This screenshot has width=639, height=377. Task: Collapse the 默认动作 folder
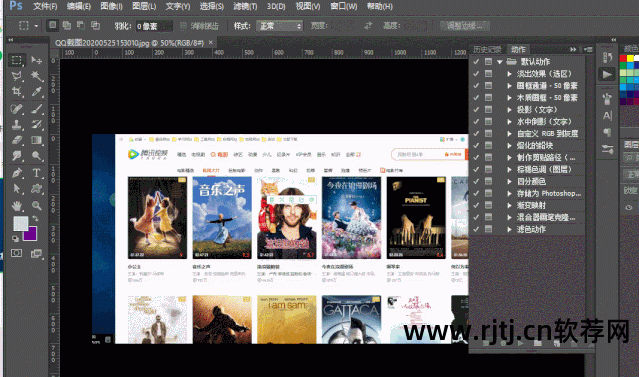click(x=500, y=62)
